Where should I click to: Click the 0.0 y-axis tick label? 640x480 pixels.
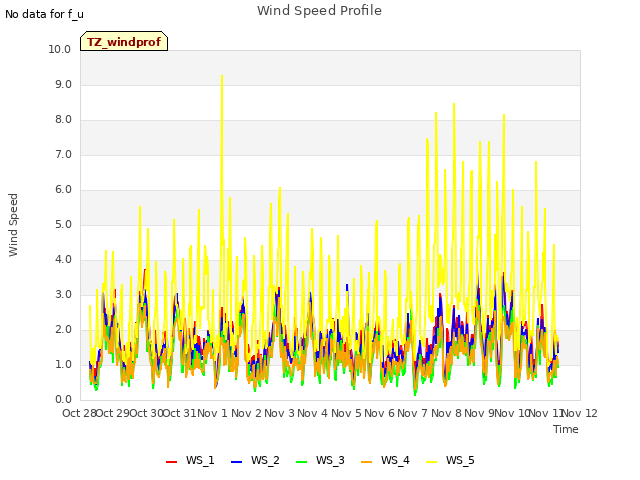(63, 400)
